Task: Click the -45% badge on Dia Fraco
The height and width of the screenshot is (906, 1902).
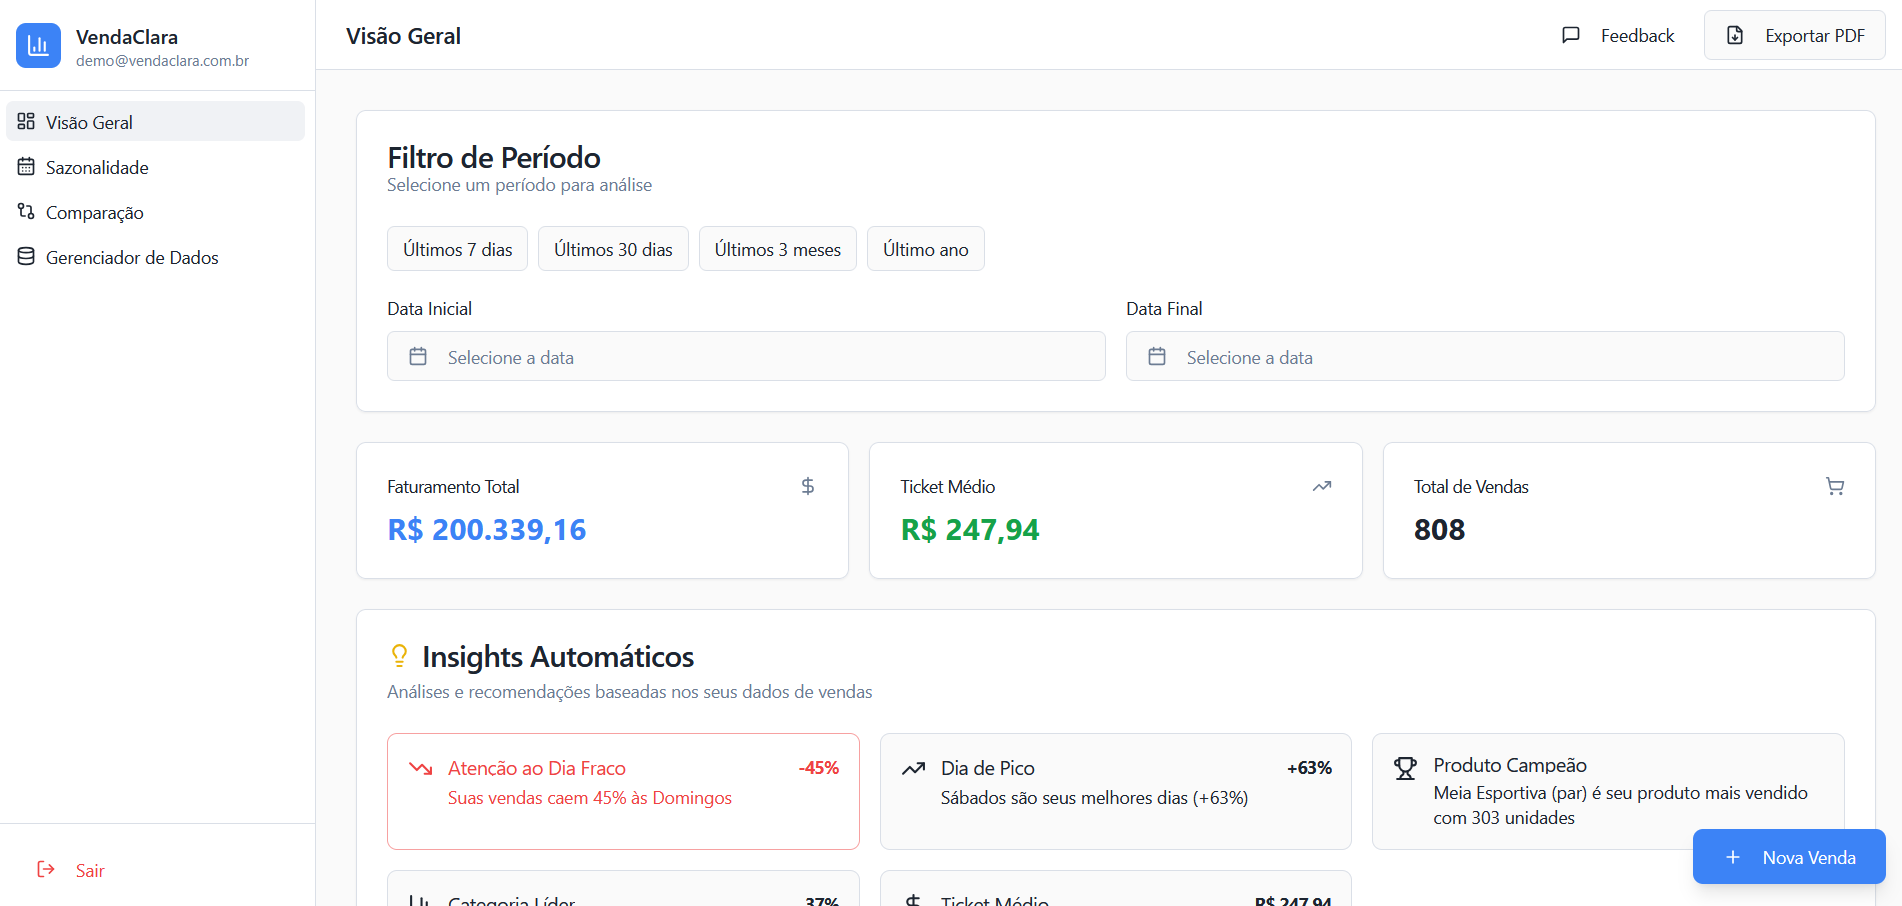Action: point(818,768)
